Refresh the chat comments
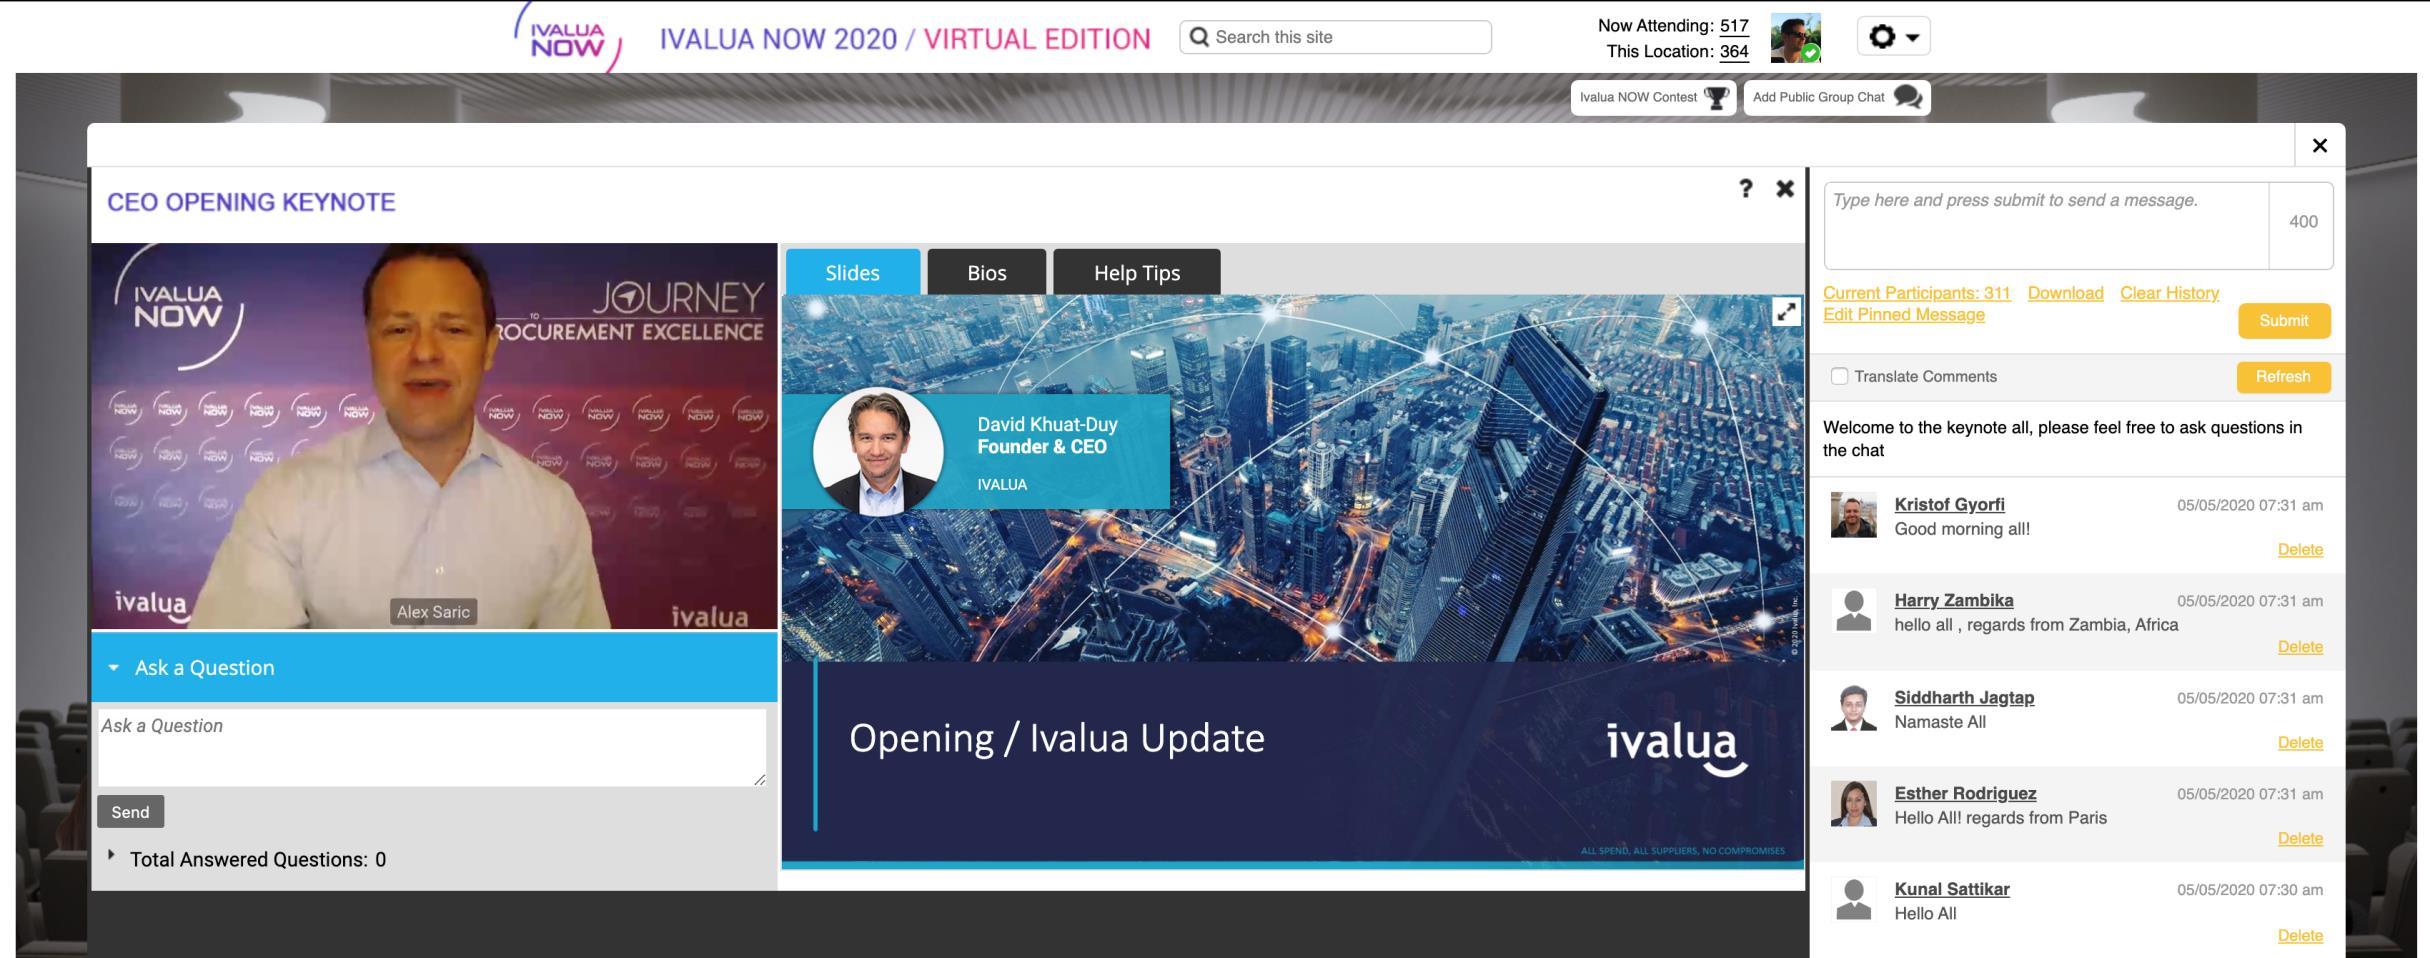The image size is (2430, 958). point(2283,377)
